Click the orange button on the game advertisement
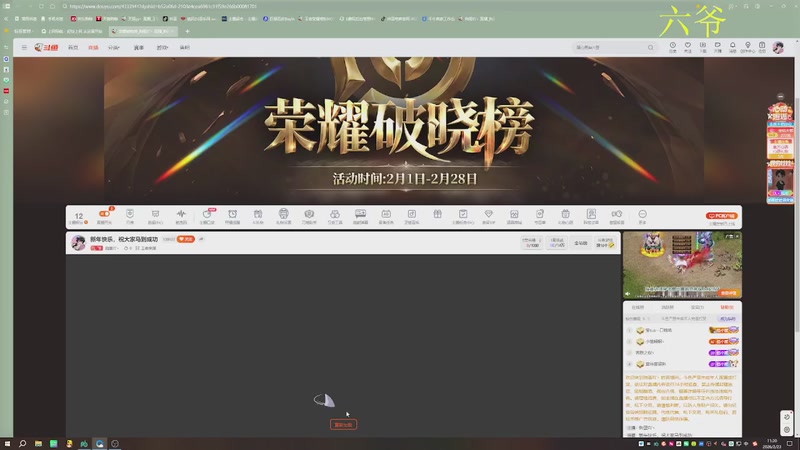 coord(728,293)
